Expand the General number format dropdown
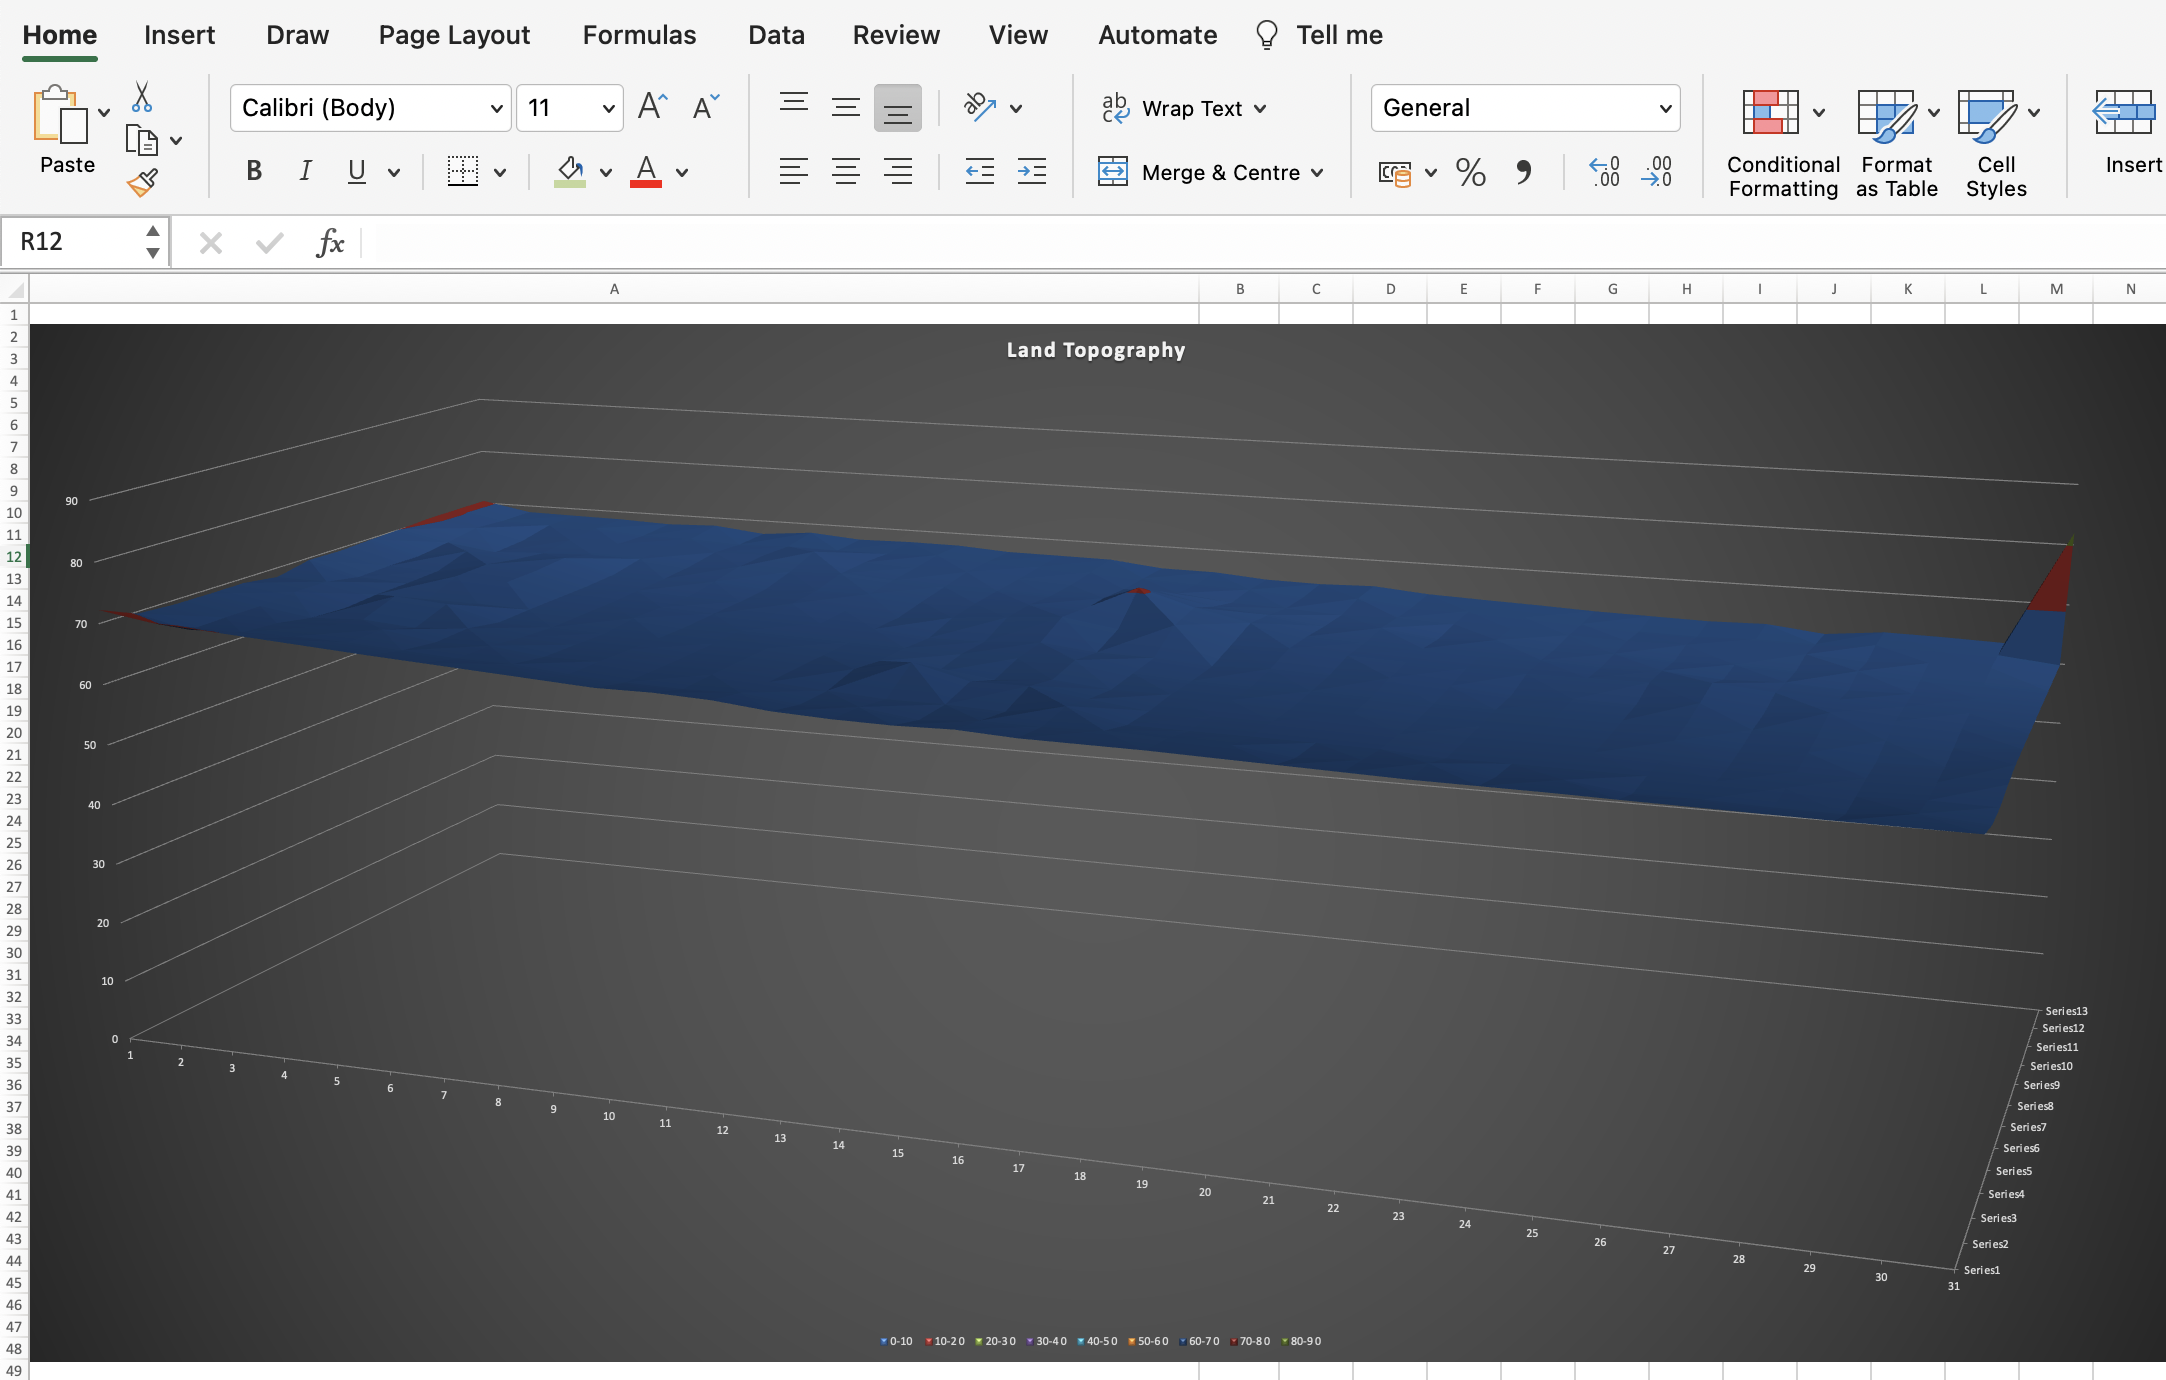This screenshot has width=2166, height=1380. coord(1665,108)
